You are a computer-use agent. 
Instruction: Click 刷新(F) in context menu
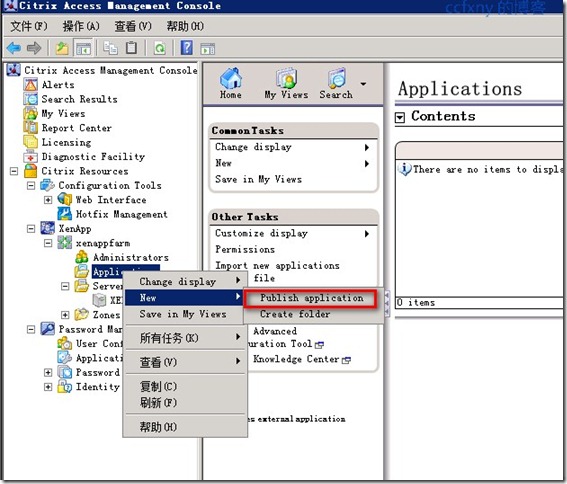pyautogui.click(x=184, y=403)
